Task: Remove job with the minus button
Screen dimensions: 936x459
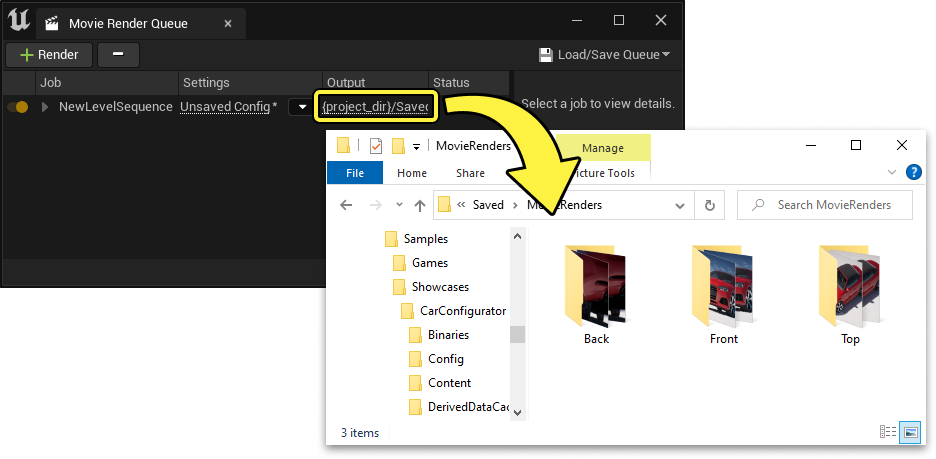Action: point(118,55)
